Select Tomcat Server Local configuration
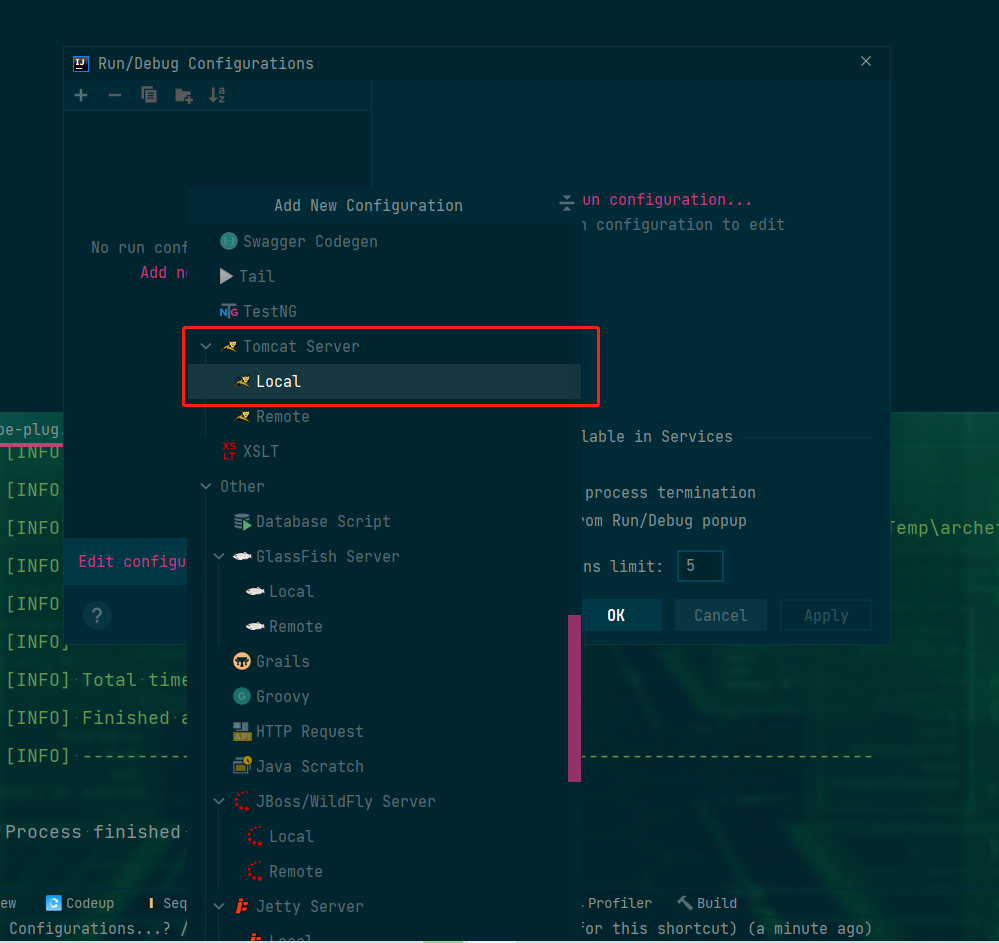The width and height of the screenshot is (999, 943). (384, 382)
